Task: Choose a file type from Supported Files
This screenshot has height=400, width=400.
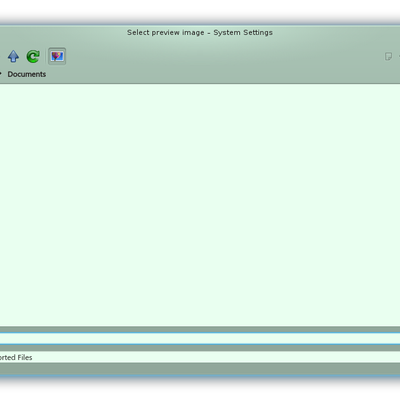Action: [x=200, y=357]
